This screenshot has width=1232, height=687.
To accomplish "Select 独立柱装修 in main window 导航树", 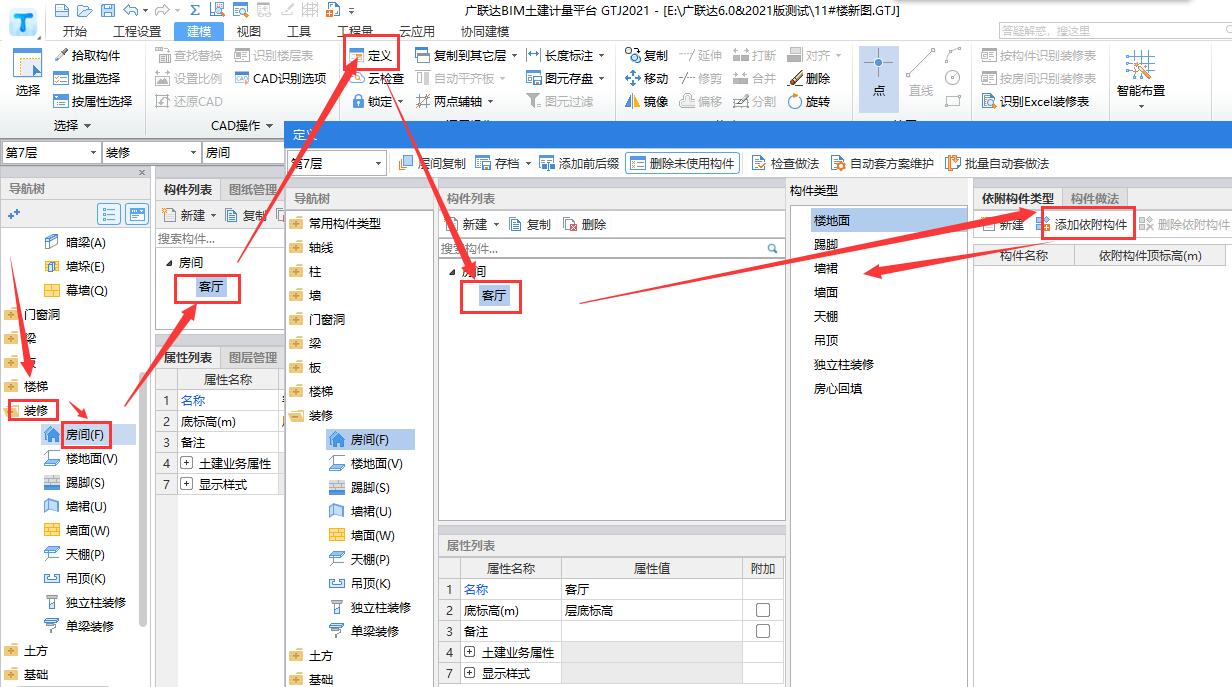I will (96, 602).
